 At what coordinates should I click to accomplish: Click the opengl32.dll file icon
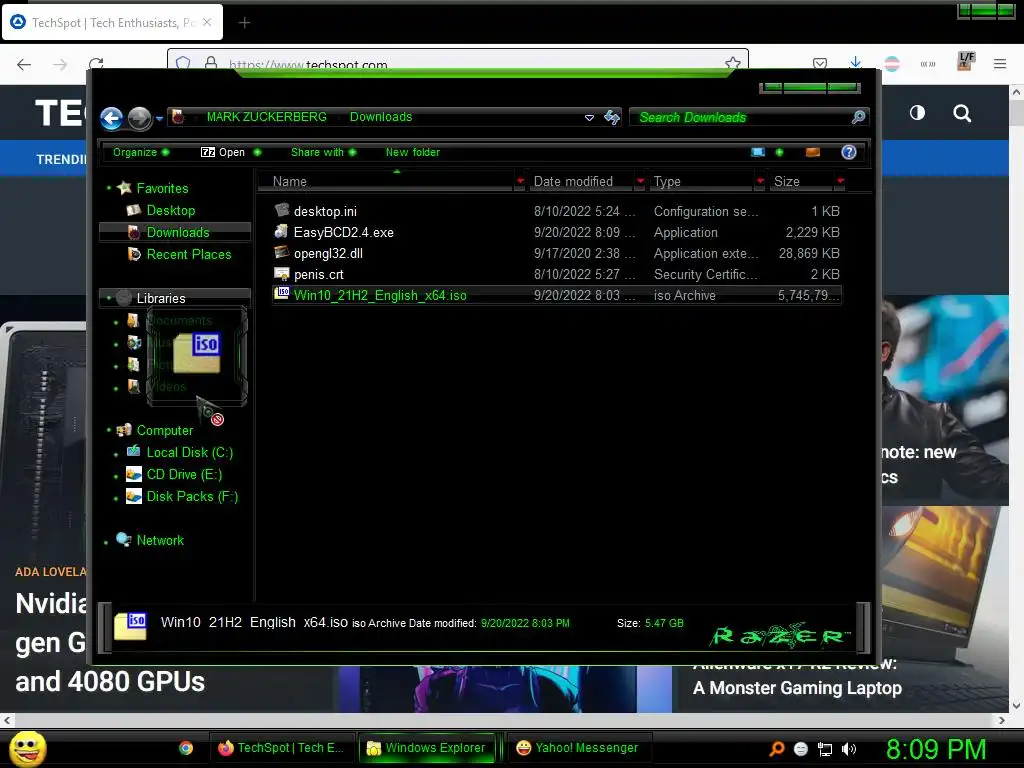point(281,252)
